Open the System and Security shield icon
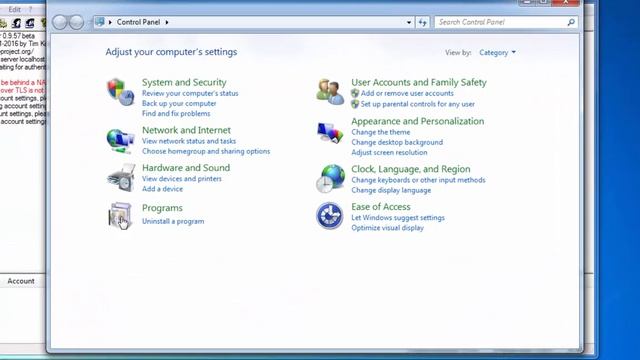This screenshot has height=360, width=640. tap(120, 92)
